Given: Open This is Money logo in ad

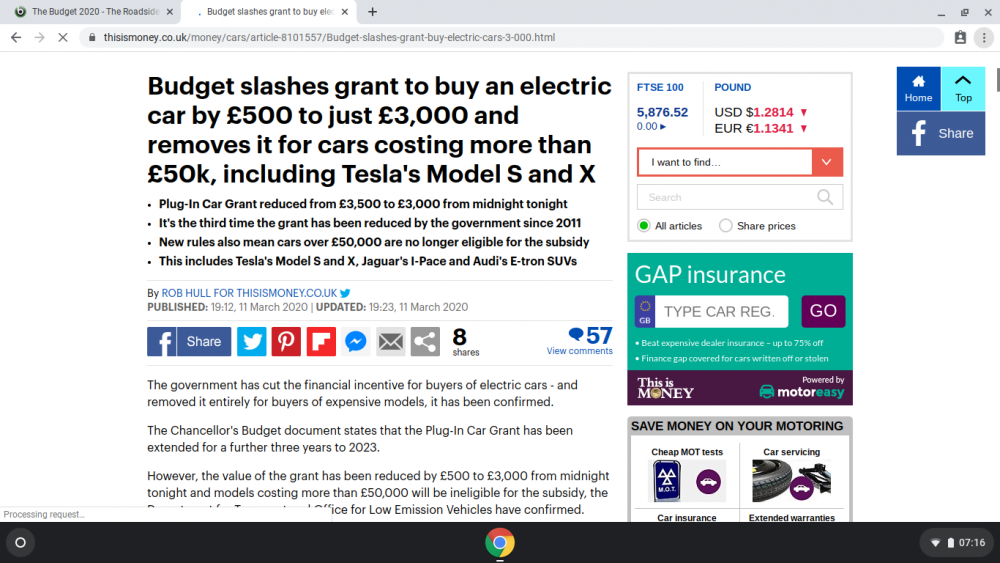Looking at the screenshot, I should coord(665,388).
